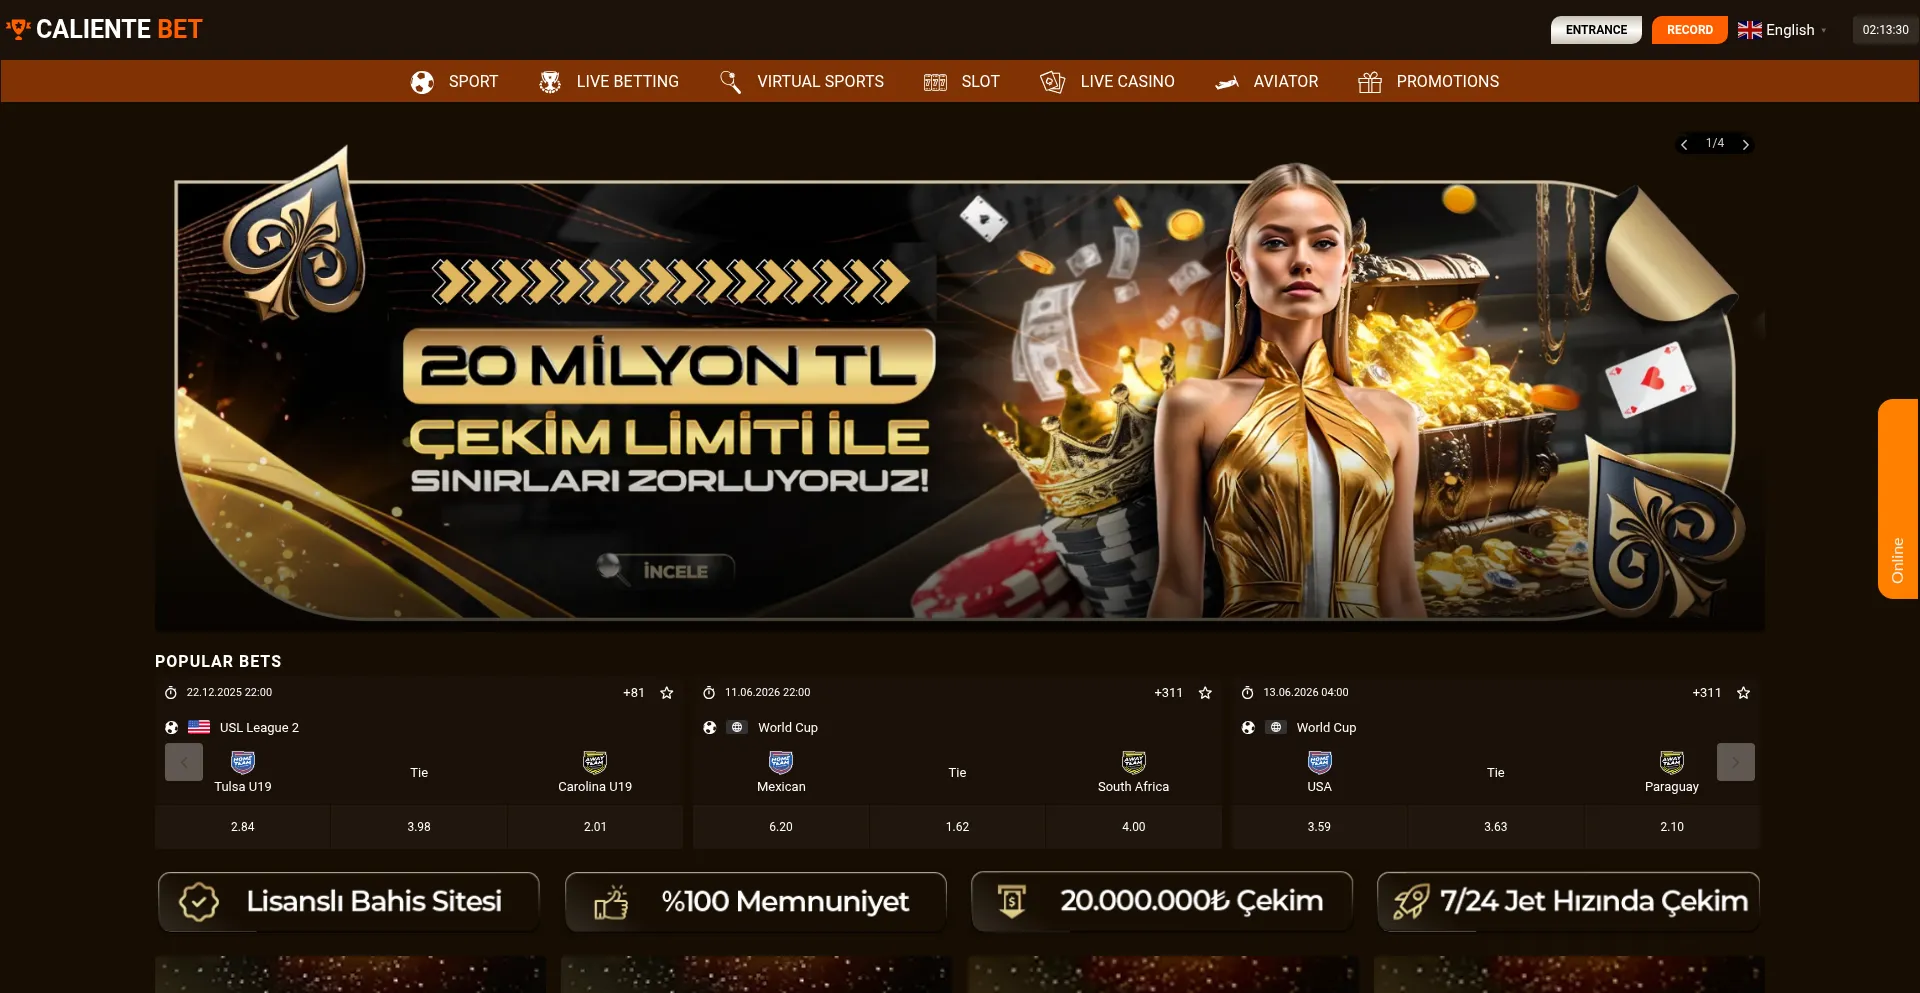The width and height of the screenshot is (1920, 993).
Task: Click the Live Casino cards icon
Action: click(1053, 82)
